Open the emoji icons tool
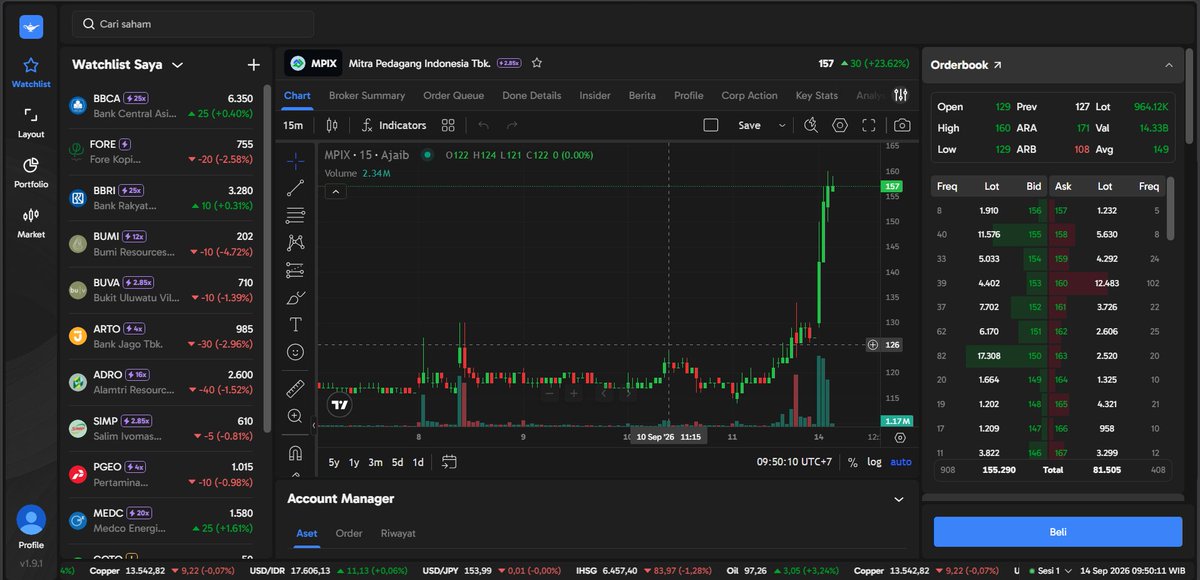 click(x=295, y=352)
